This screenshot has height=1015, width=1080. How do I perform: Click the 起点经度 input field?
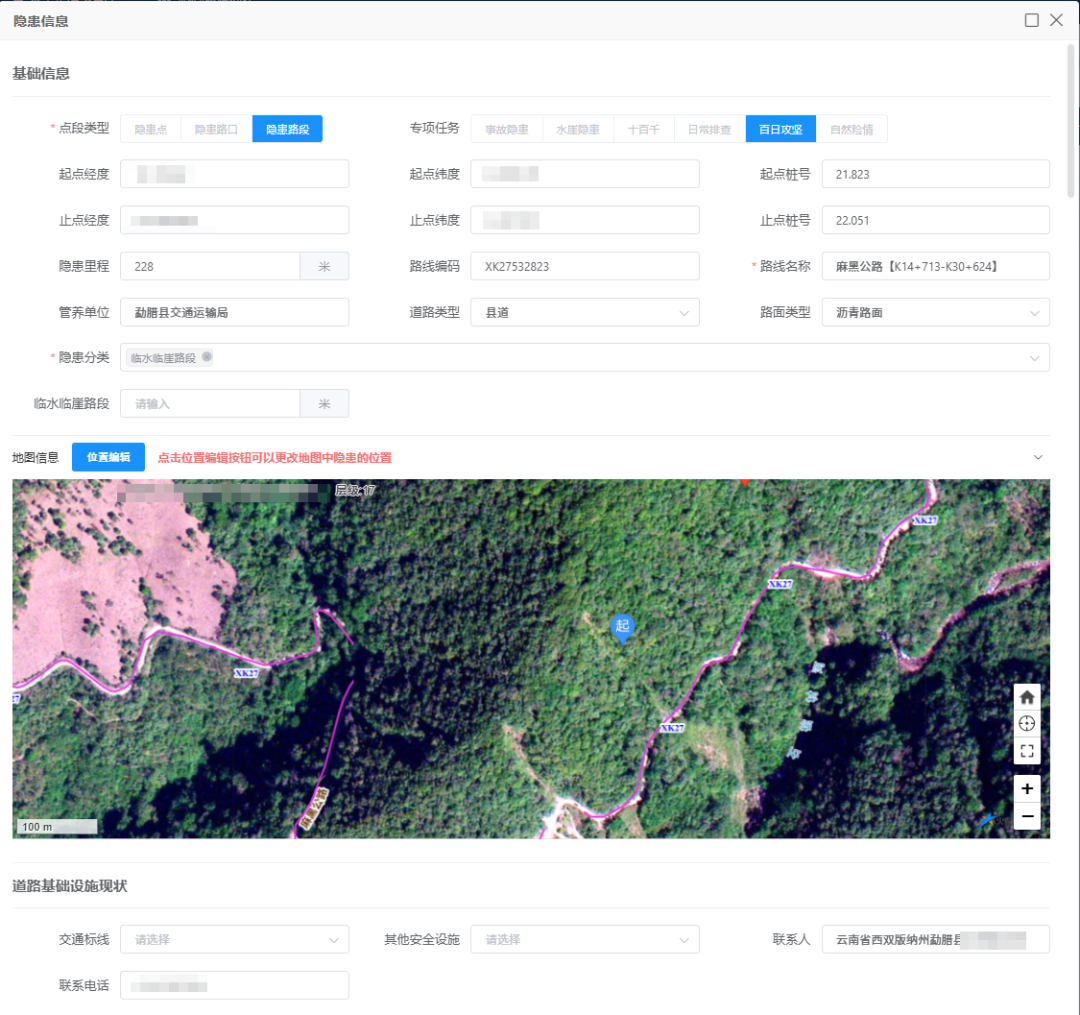coord(234,174)
